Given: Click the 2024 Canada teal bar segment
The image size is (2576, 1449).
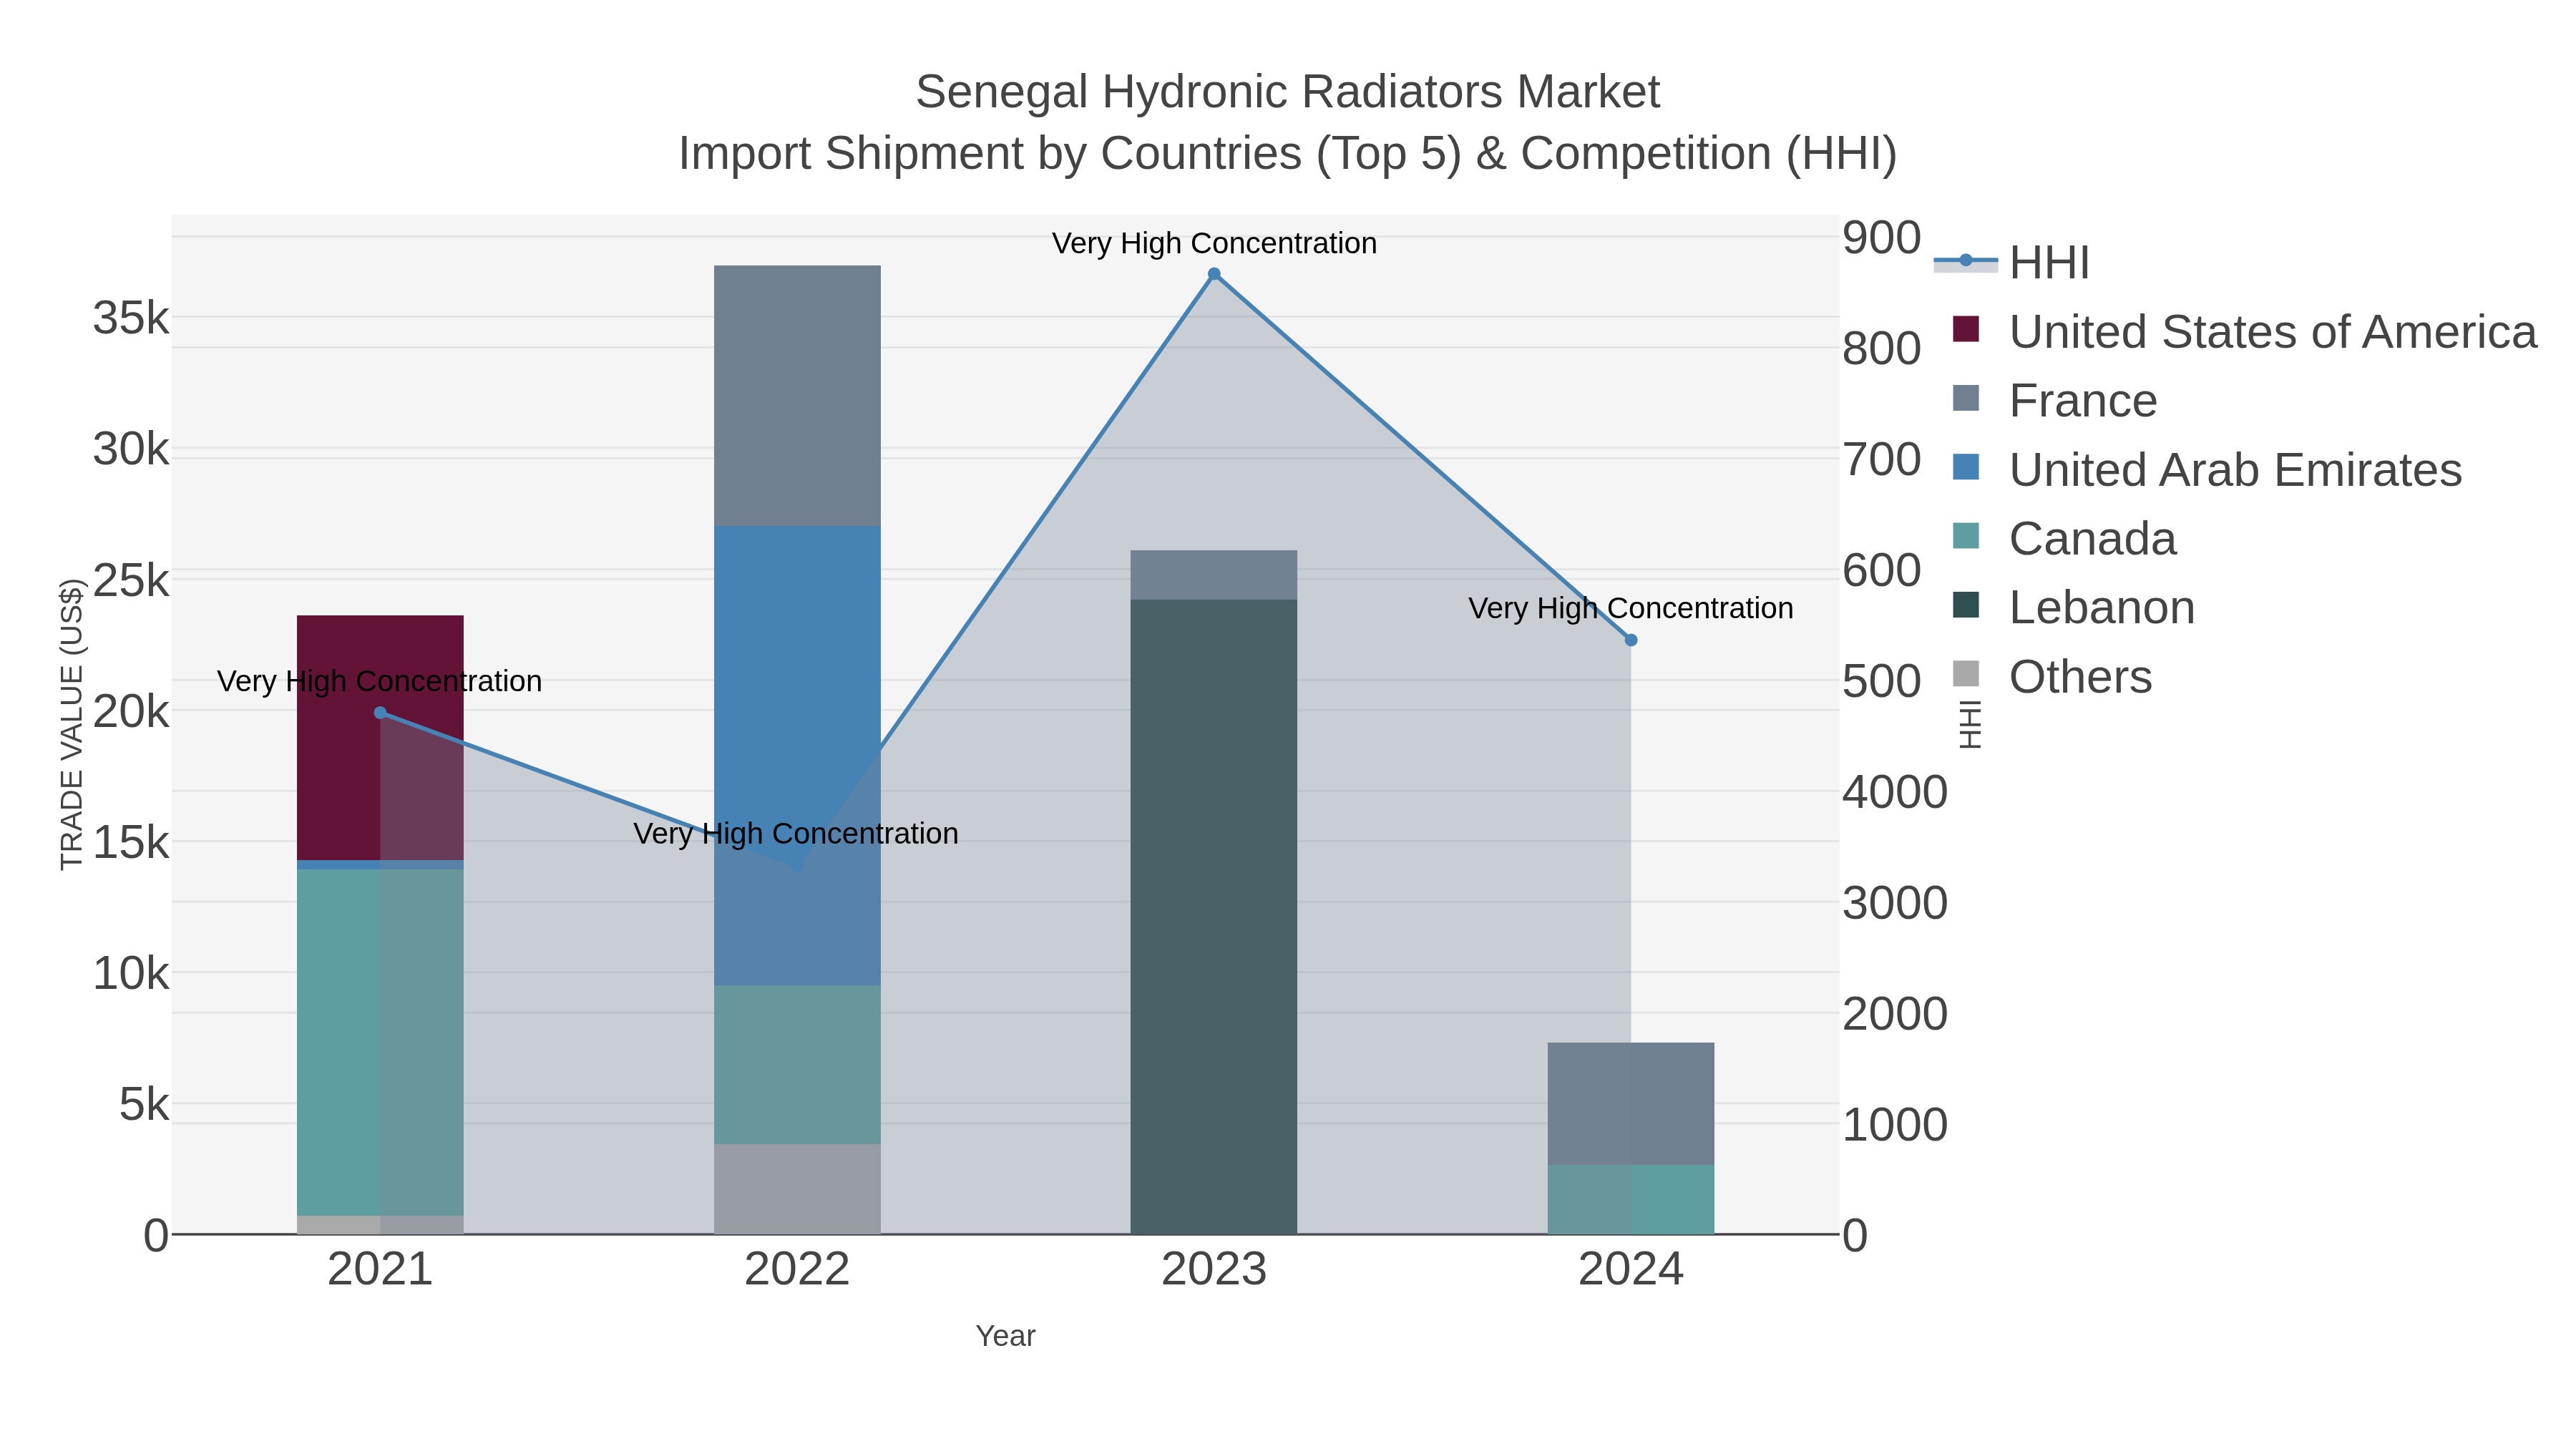Looking at the screenshot, I should (x=1631, y=1200).
